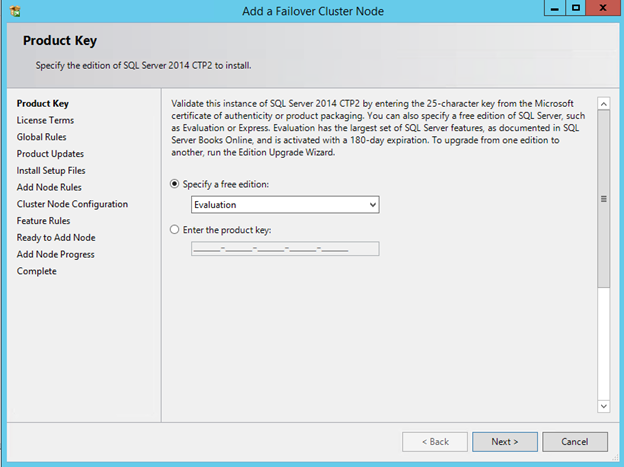This screenshot has height=467, width=624.
Task: Click the Next button
Action: pos(504,441)
